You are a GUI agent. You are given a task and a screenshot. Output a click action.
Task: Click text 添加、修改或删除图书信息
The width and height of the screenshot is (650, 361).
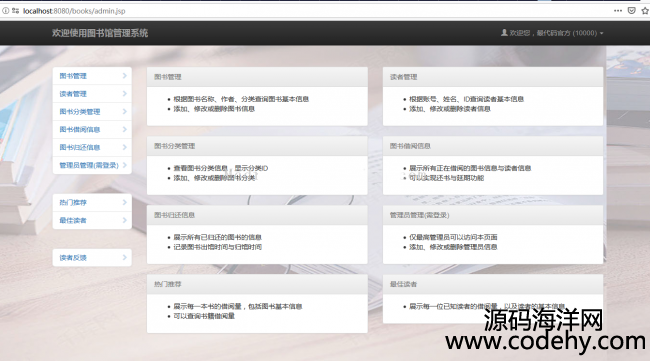coord(214,109)
